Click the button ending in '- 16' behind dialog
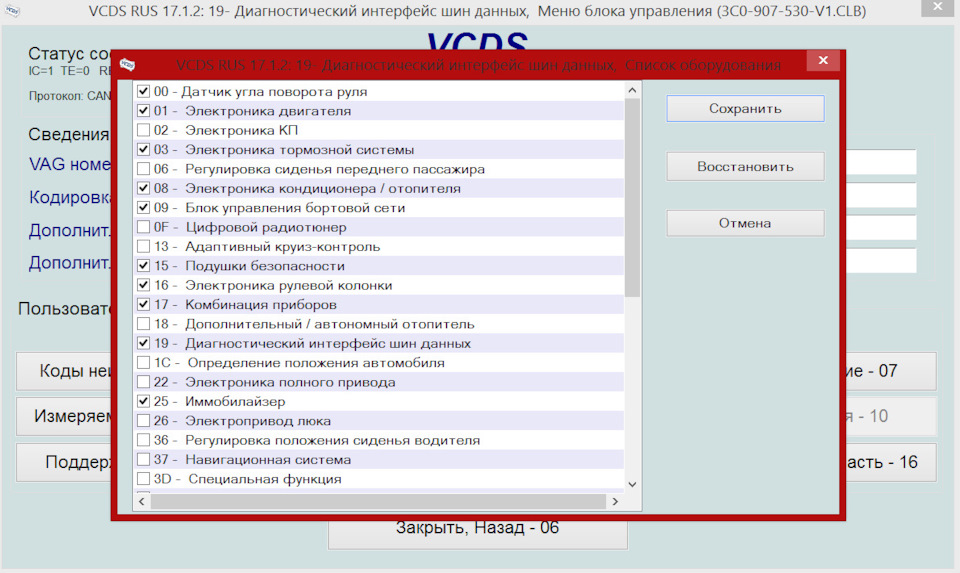Image resolution: width=960 pixels, height=573 pixels. point(891,462)
